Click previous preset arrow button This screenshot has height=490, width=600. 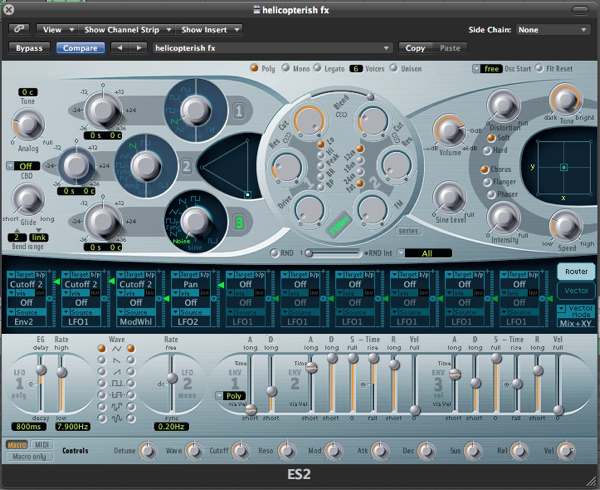[120, 48]
